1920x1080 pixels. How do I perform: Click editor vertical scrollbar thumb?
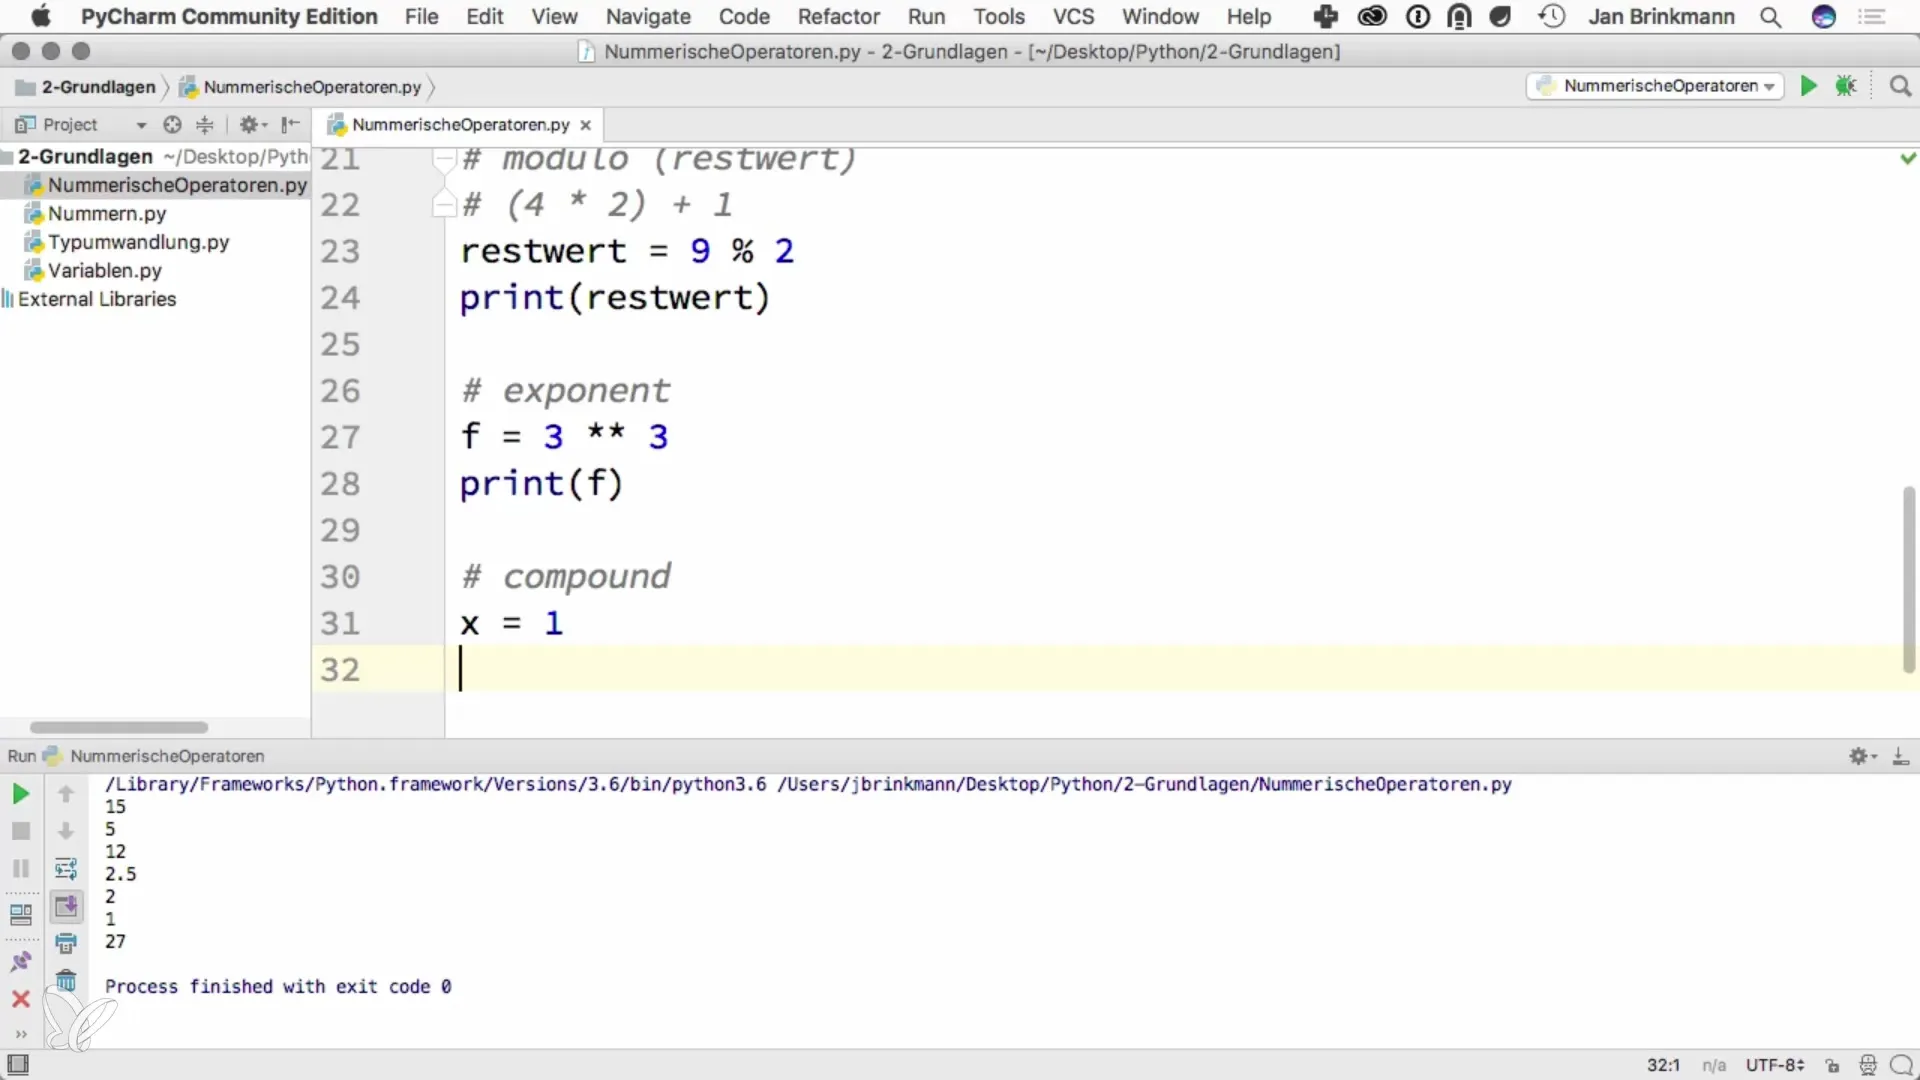(1908, 580)
